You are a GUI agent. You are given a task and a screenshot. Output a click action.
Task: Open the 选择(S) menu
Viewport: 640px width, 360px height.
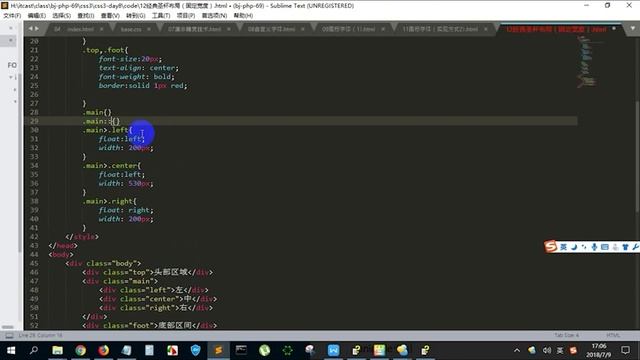pos(61,16)
